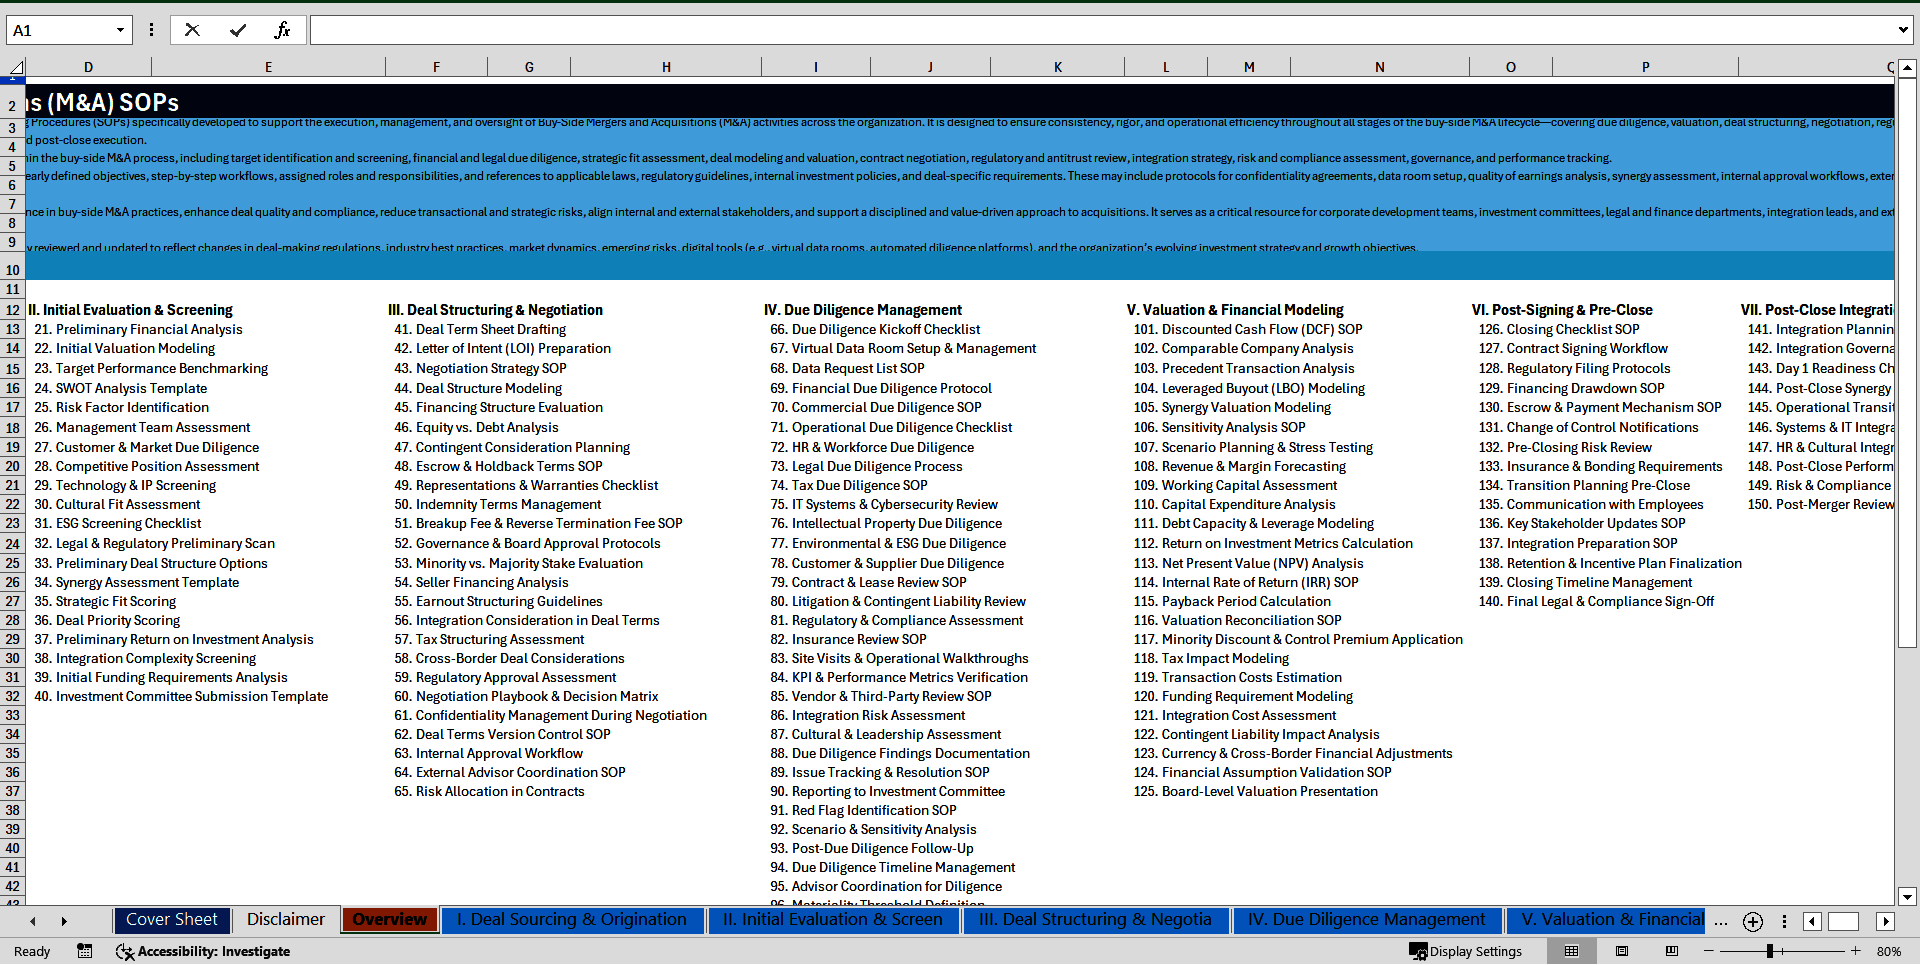Screen dimensions: 1920x965
Task: Click the Select All corner triangle
Action: [15, 67]
